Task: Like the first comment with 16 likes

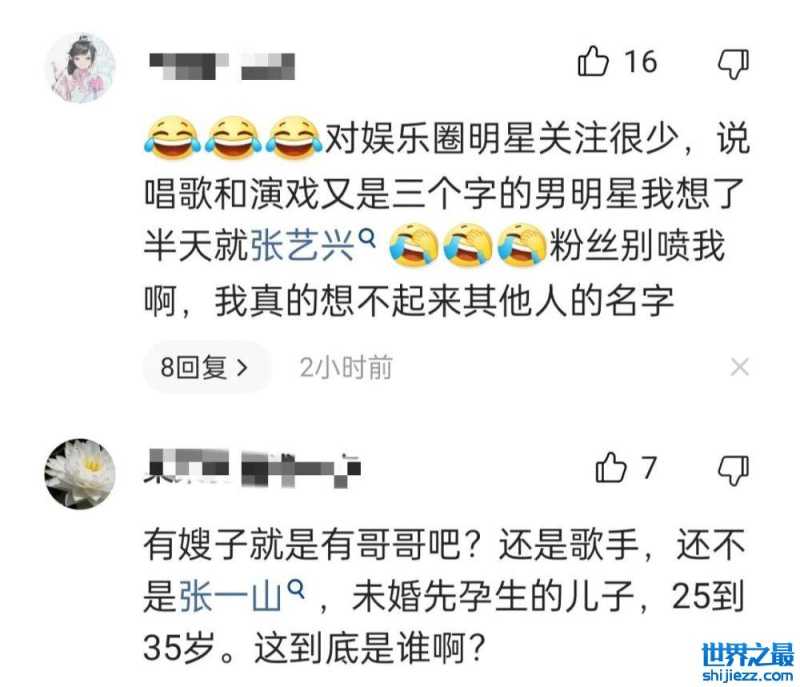Action: point(593,61)
